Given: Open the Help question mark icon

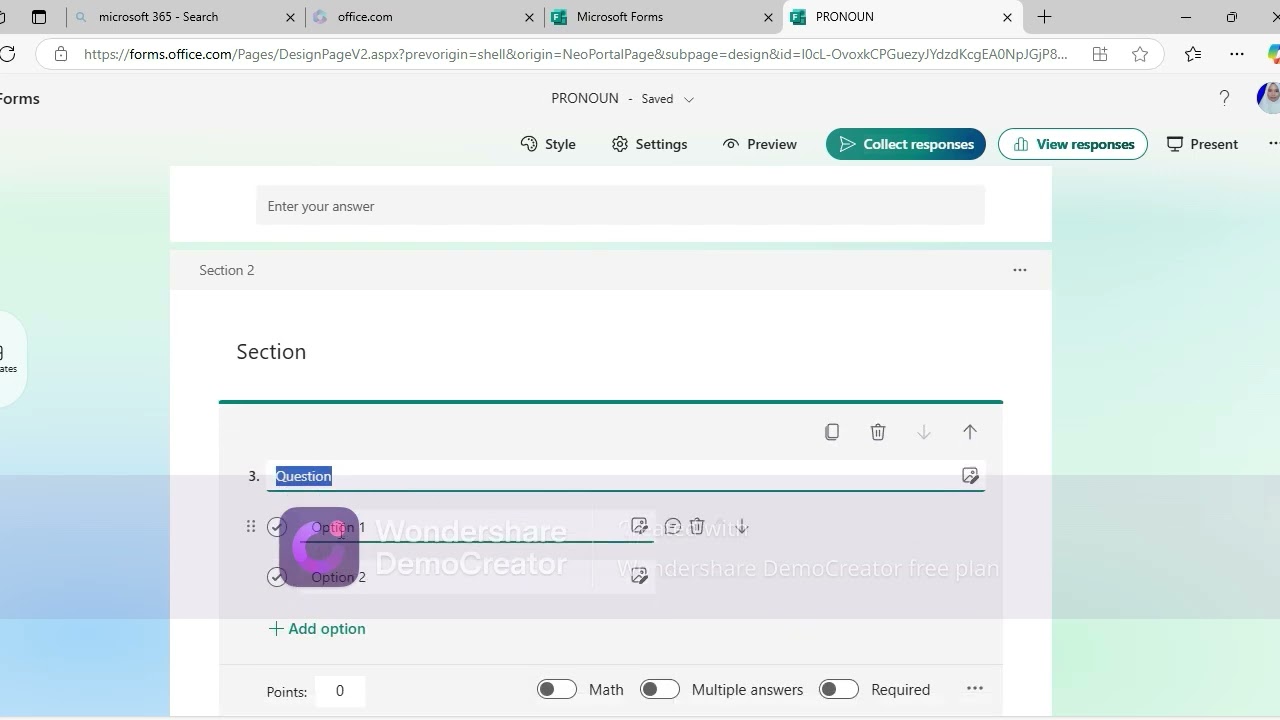Looking at the screenshot, I should (x=1224, y=98).
